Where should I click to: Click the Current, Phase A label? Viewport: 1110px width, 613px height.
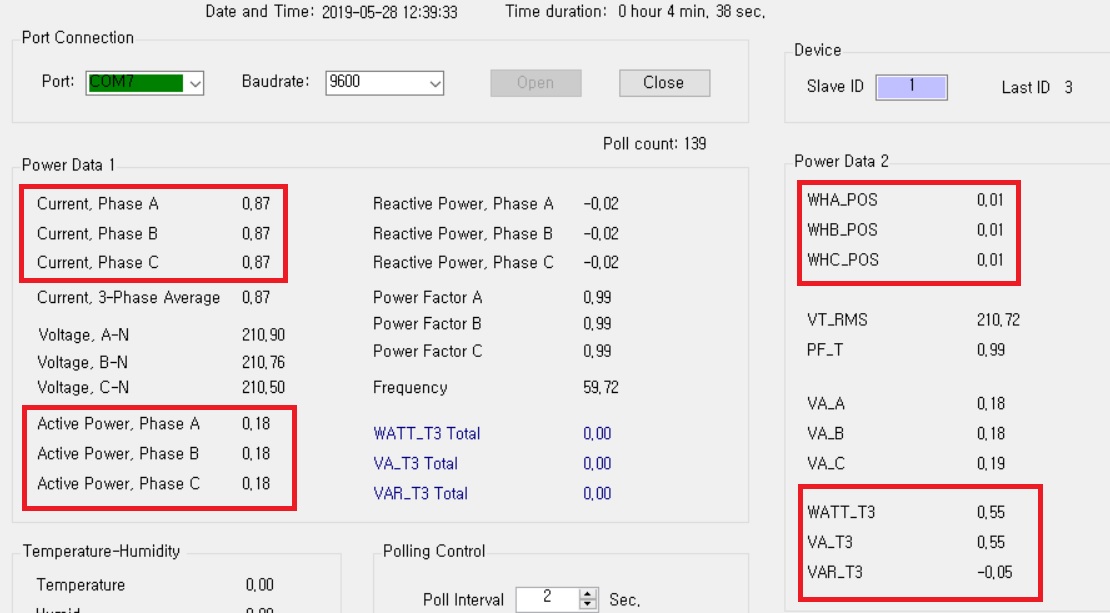[98, 204]
